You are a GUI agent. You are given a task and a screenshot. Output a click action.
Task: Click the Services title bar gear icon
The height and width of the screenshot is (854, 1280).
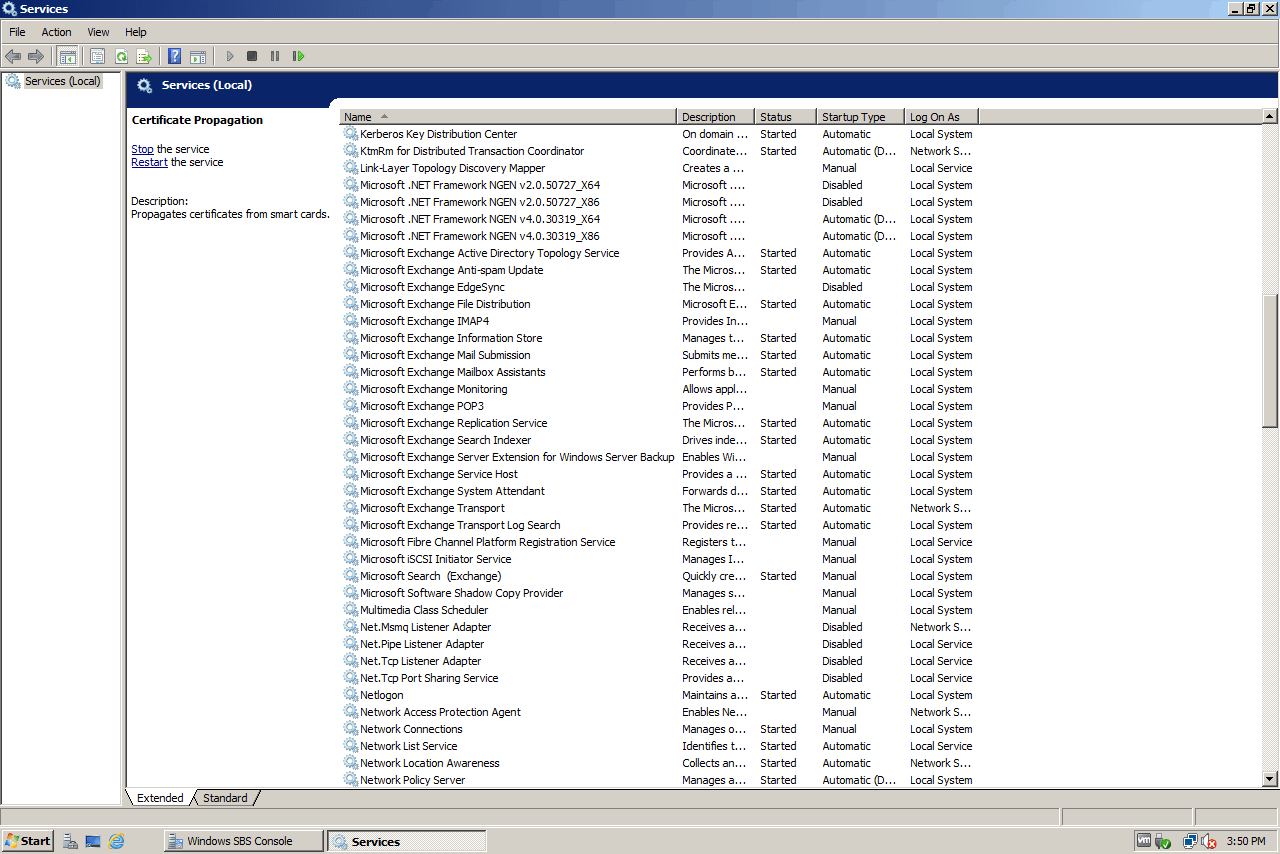10,9
